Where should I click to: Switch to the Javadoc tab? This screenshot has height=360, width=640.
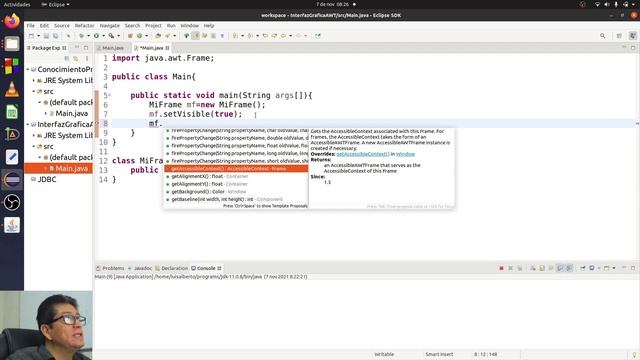click(x=140, y=268)
